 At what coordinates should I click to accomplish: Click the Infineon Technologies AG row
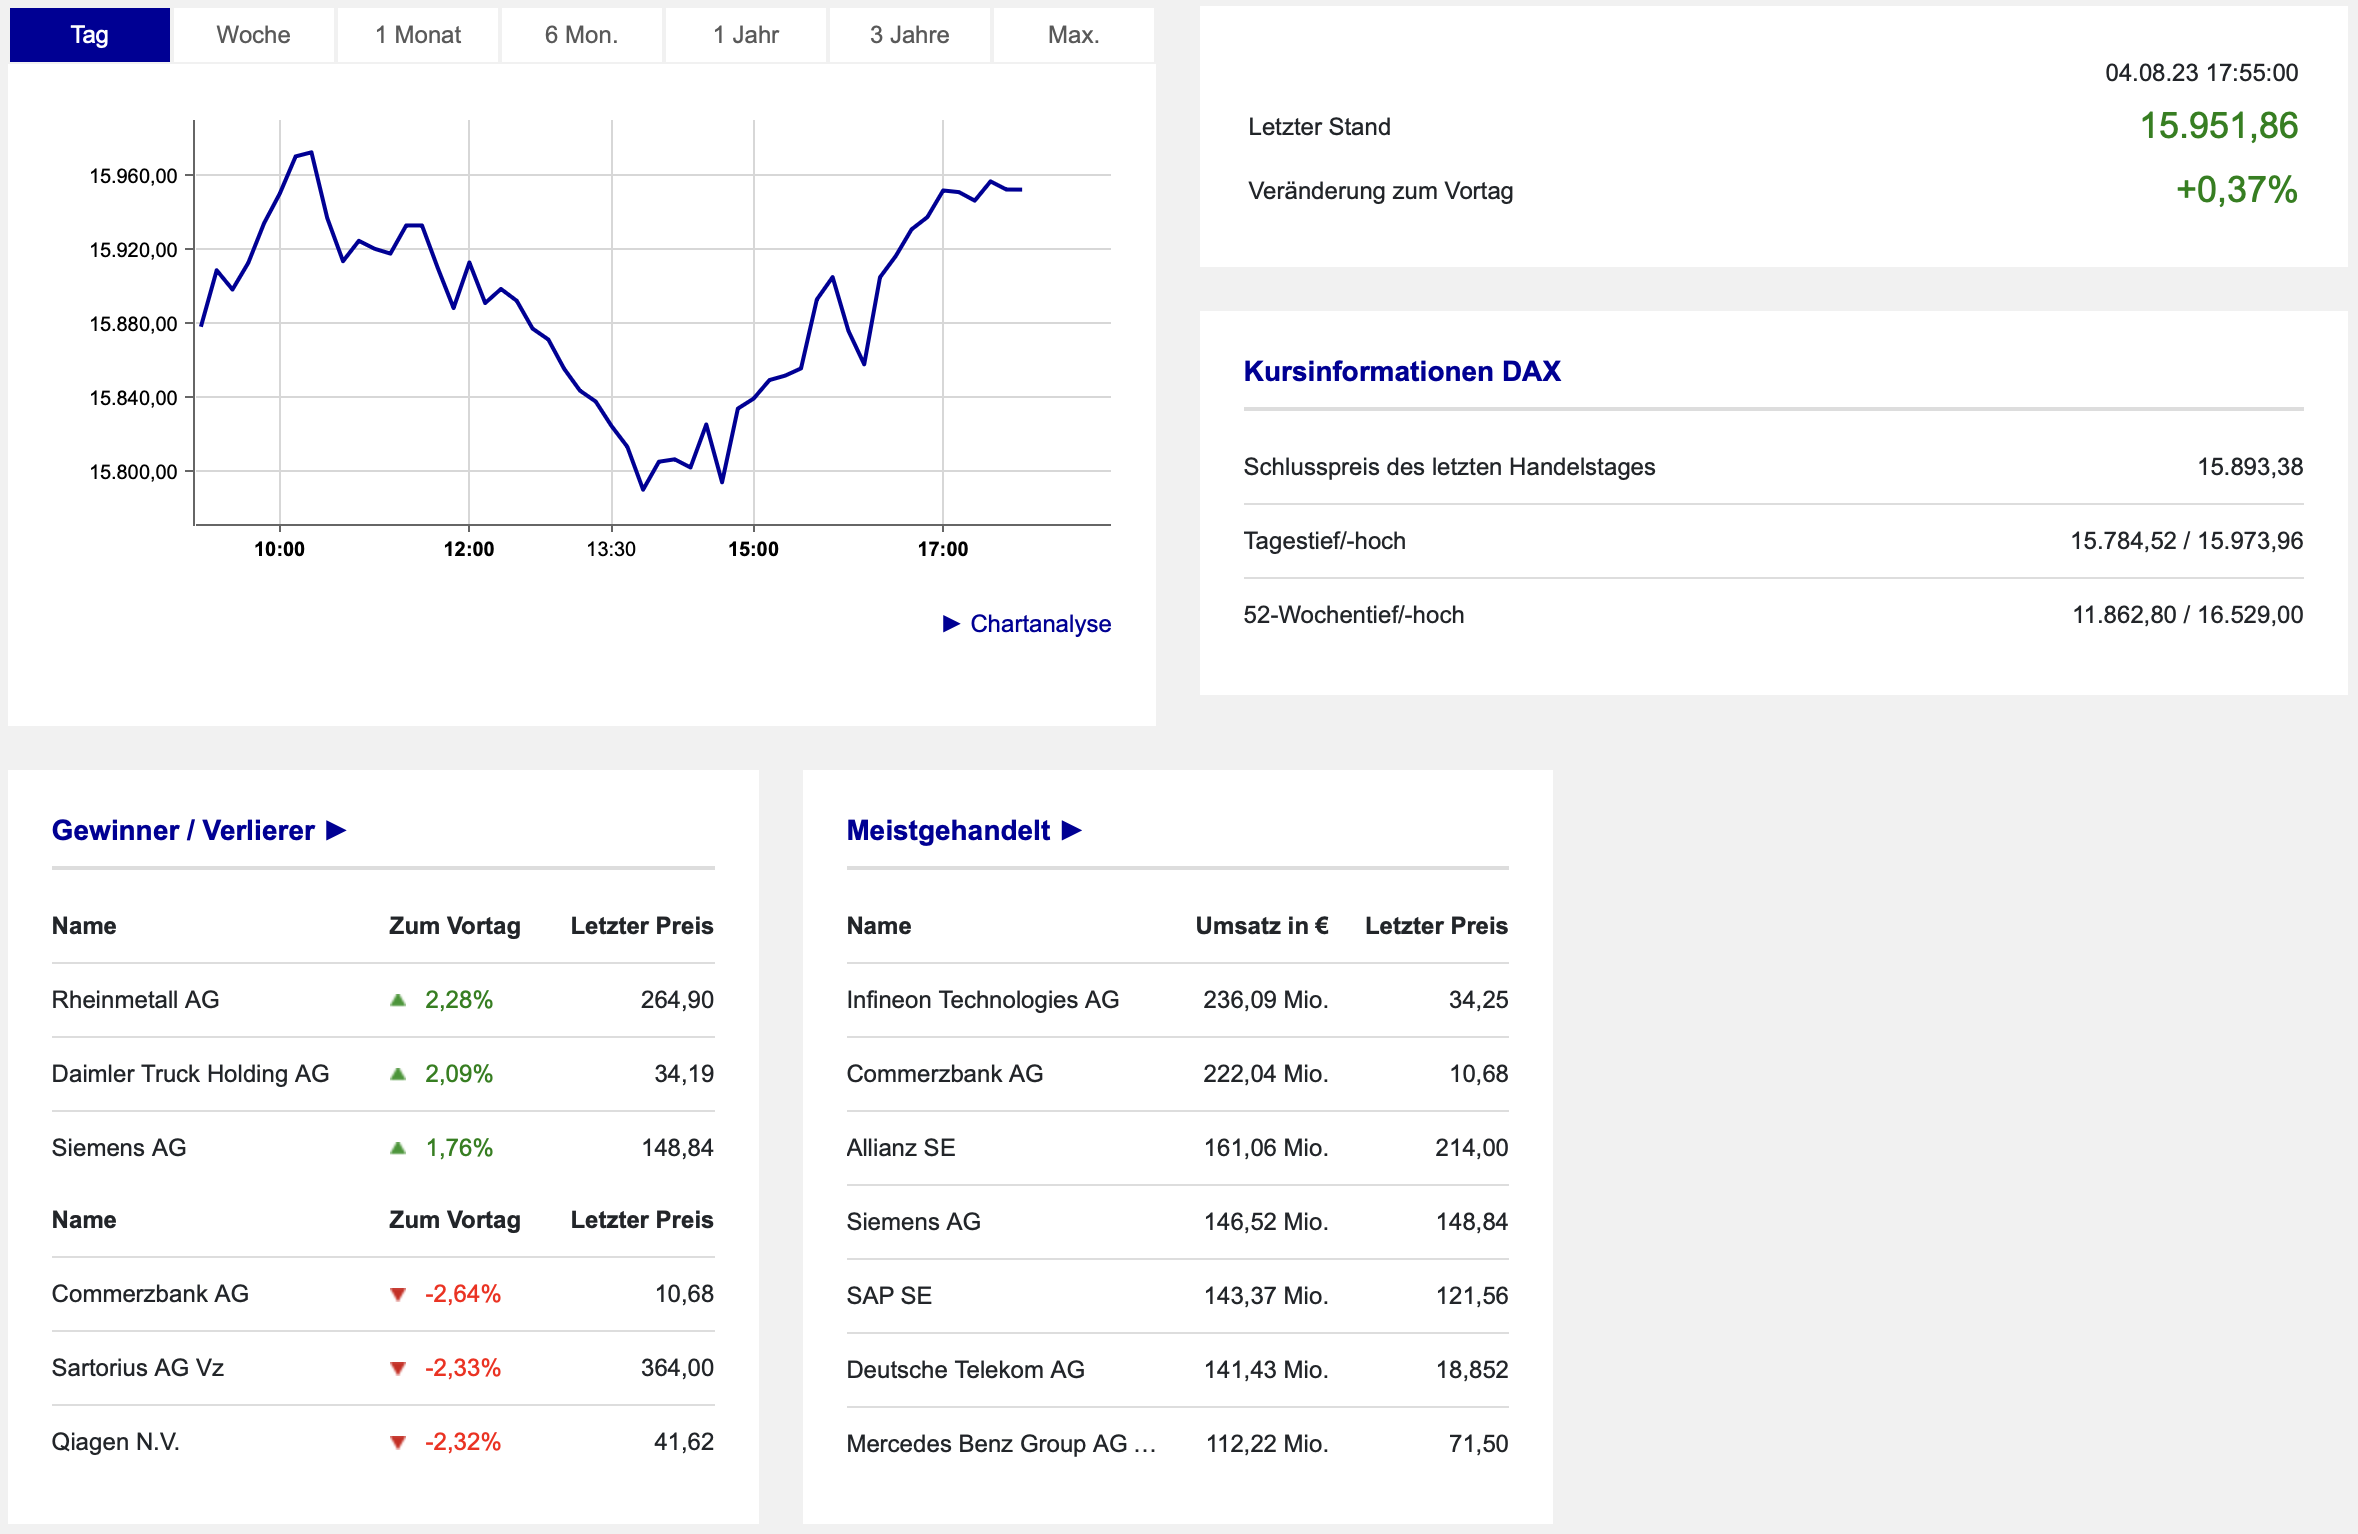[x=1177, y=1000]
